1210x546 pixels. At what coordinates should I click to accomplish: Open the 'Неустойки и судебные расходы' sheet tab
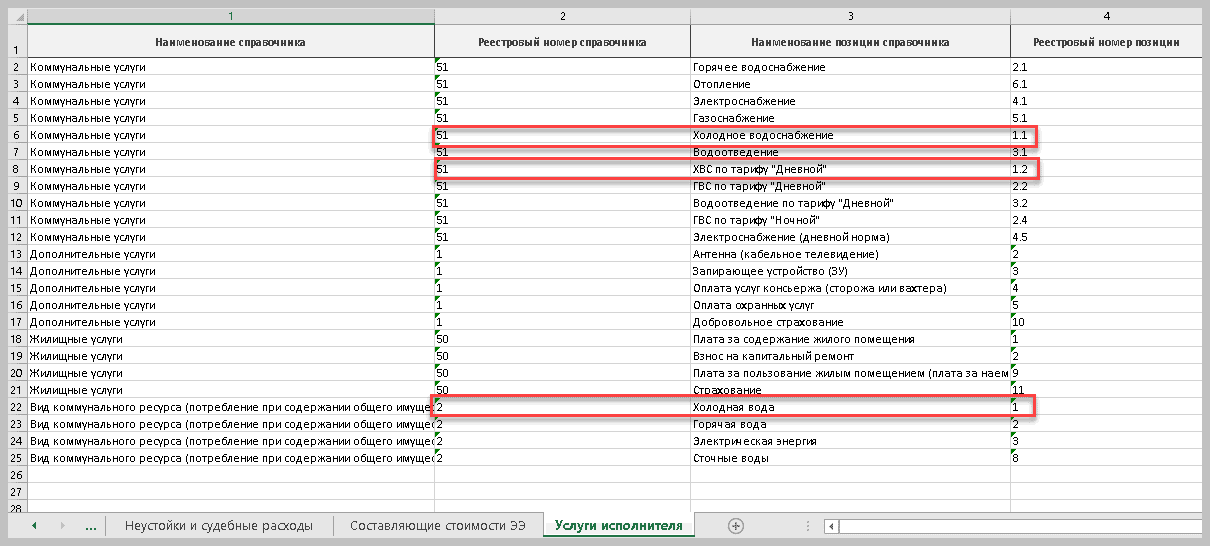pyautogui.click(x=218, y=525)
